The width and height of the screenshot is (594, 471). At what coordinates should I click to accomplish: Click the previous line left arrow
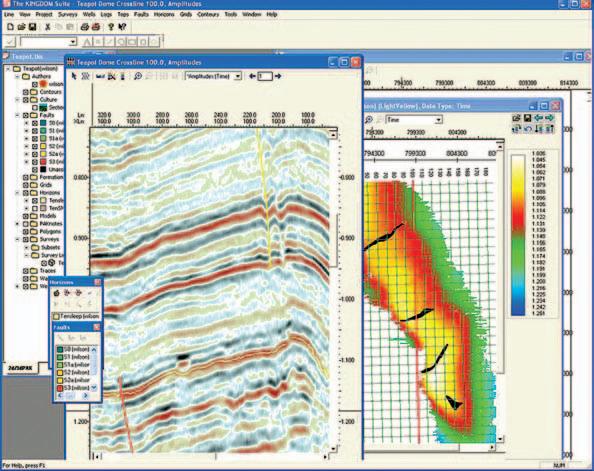[252, 76]
